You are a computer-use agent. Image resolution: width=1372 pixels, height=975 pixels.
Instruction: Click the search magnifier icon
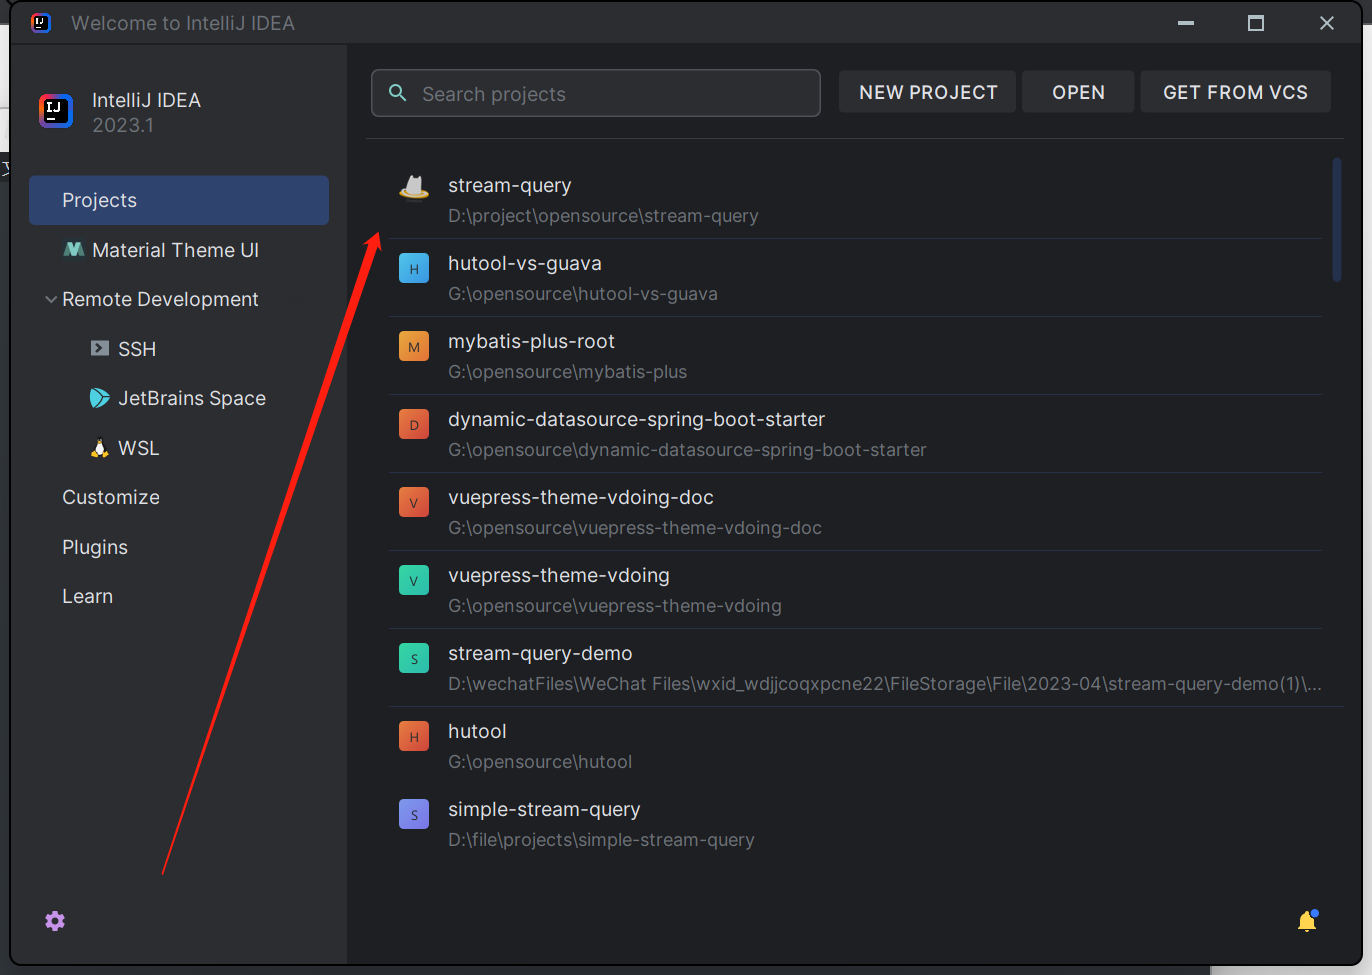[x=398, y=93]
